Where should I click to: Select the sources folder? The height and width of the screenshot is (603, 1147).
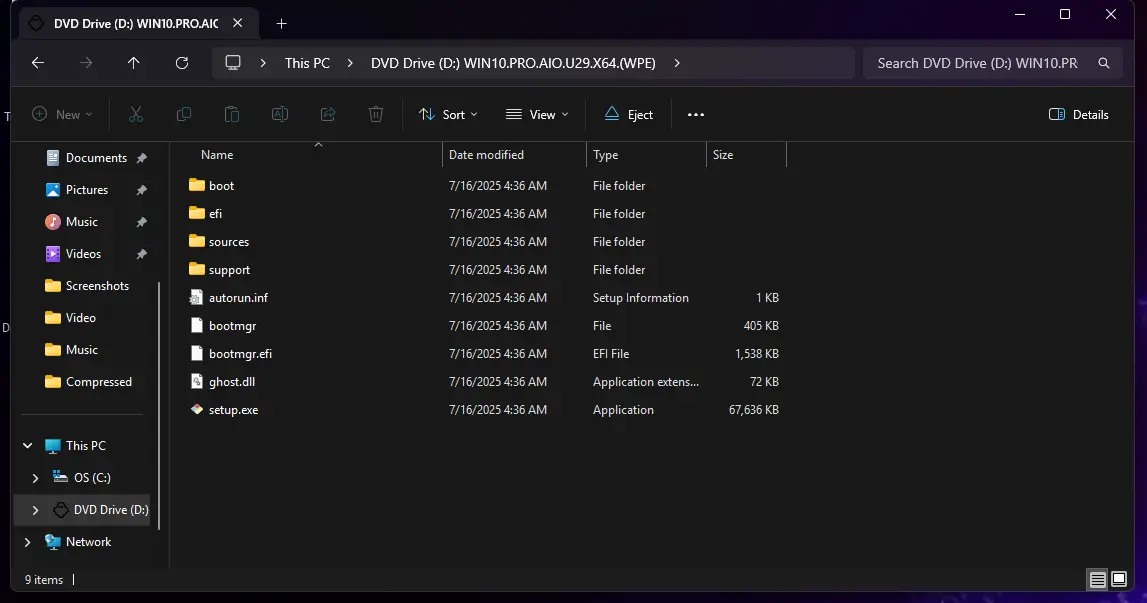point(229,241)
